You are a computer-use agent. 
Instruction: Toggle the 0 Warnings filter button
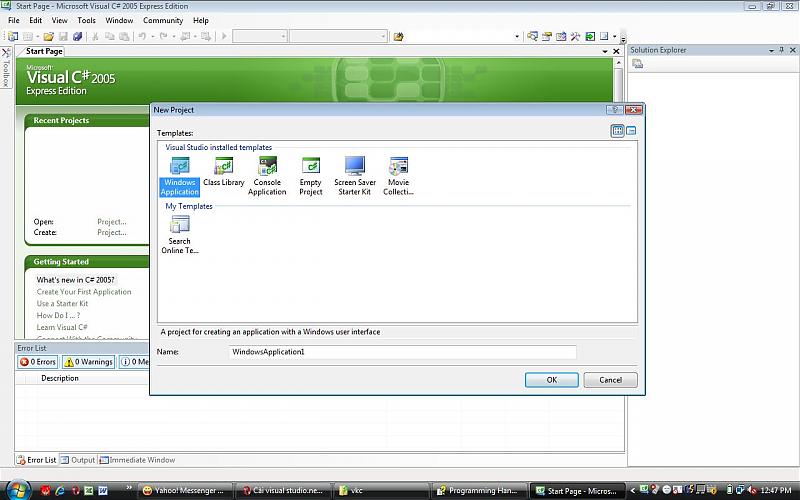pos(89,362)
